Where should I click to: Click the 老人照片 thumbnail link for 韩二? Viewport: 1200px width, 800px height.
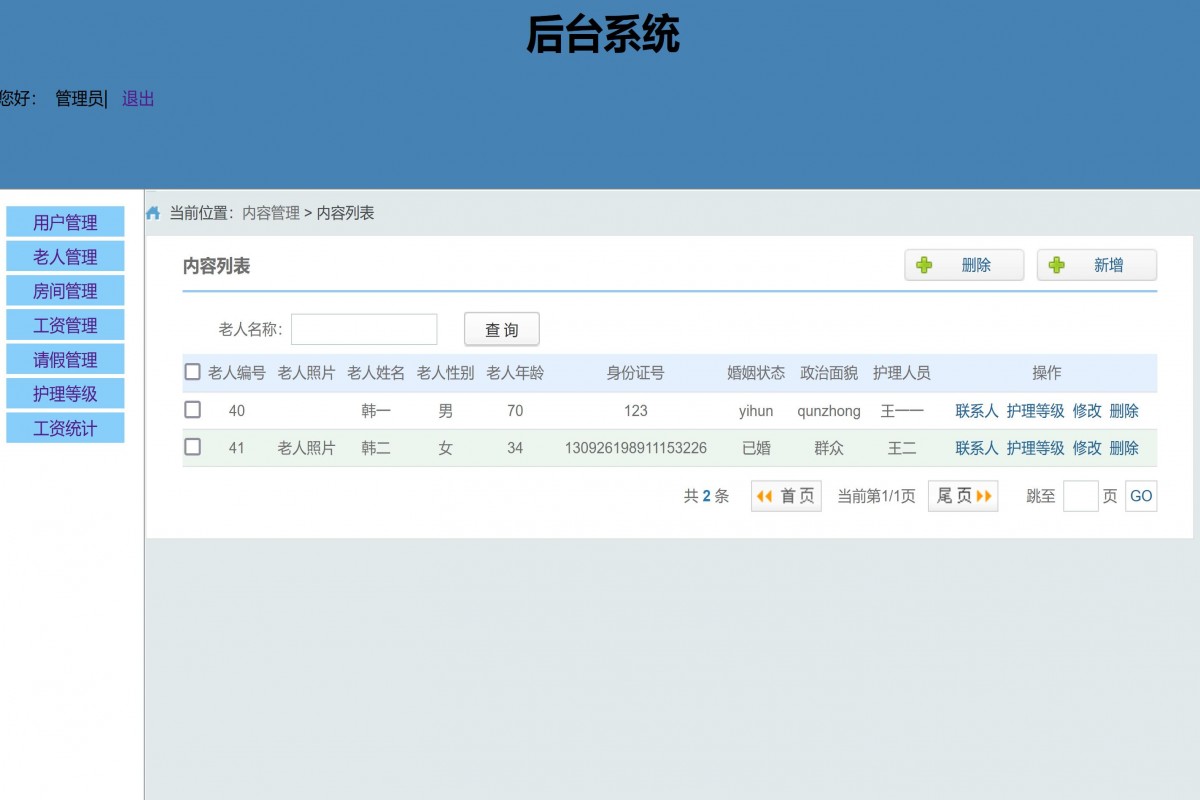click(305, 448)
